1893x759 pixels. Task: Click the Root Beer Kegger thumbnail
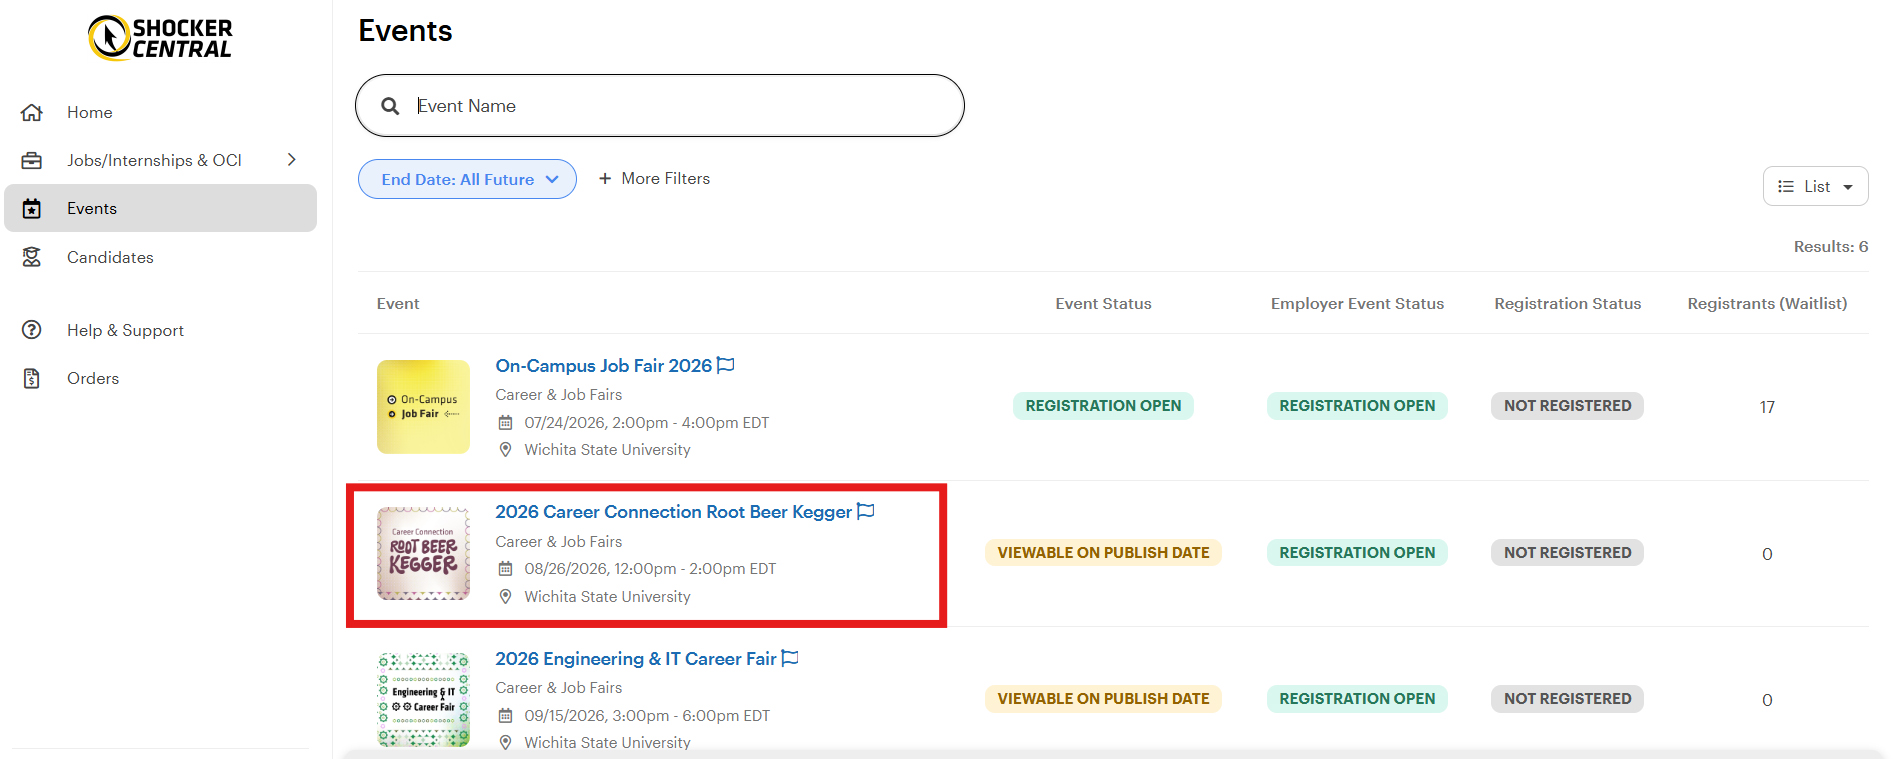tap(423, 553)
